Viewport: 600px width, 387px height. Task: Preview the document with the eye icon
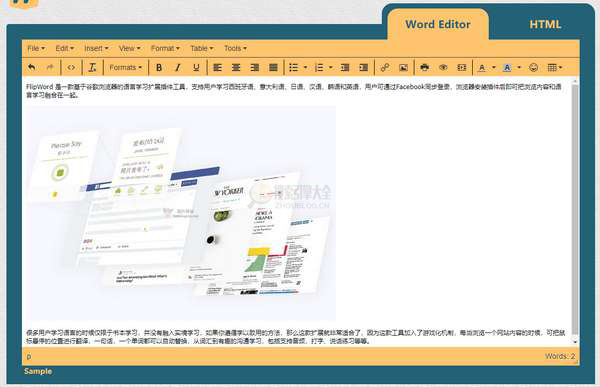443,68
